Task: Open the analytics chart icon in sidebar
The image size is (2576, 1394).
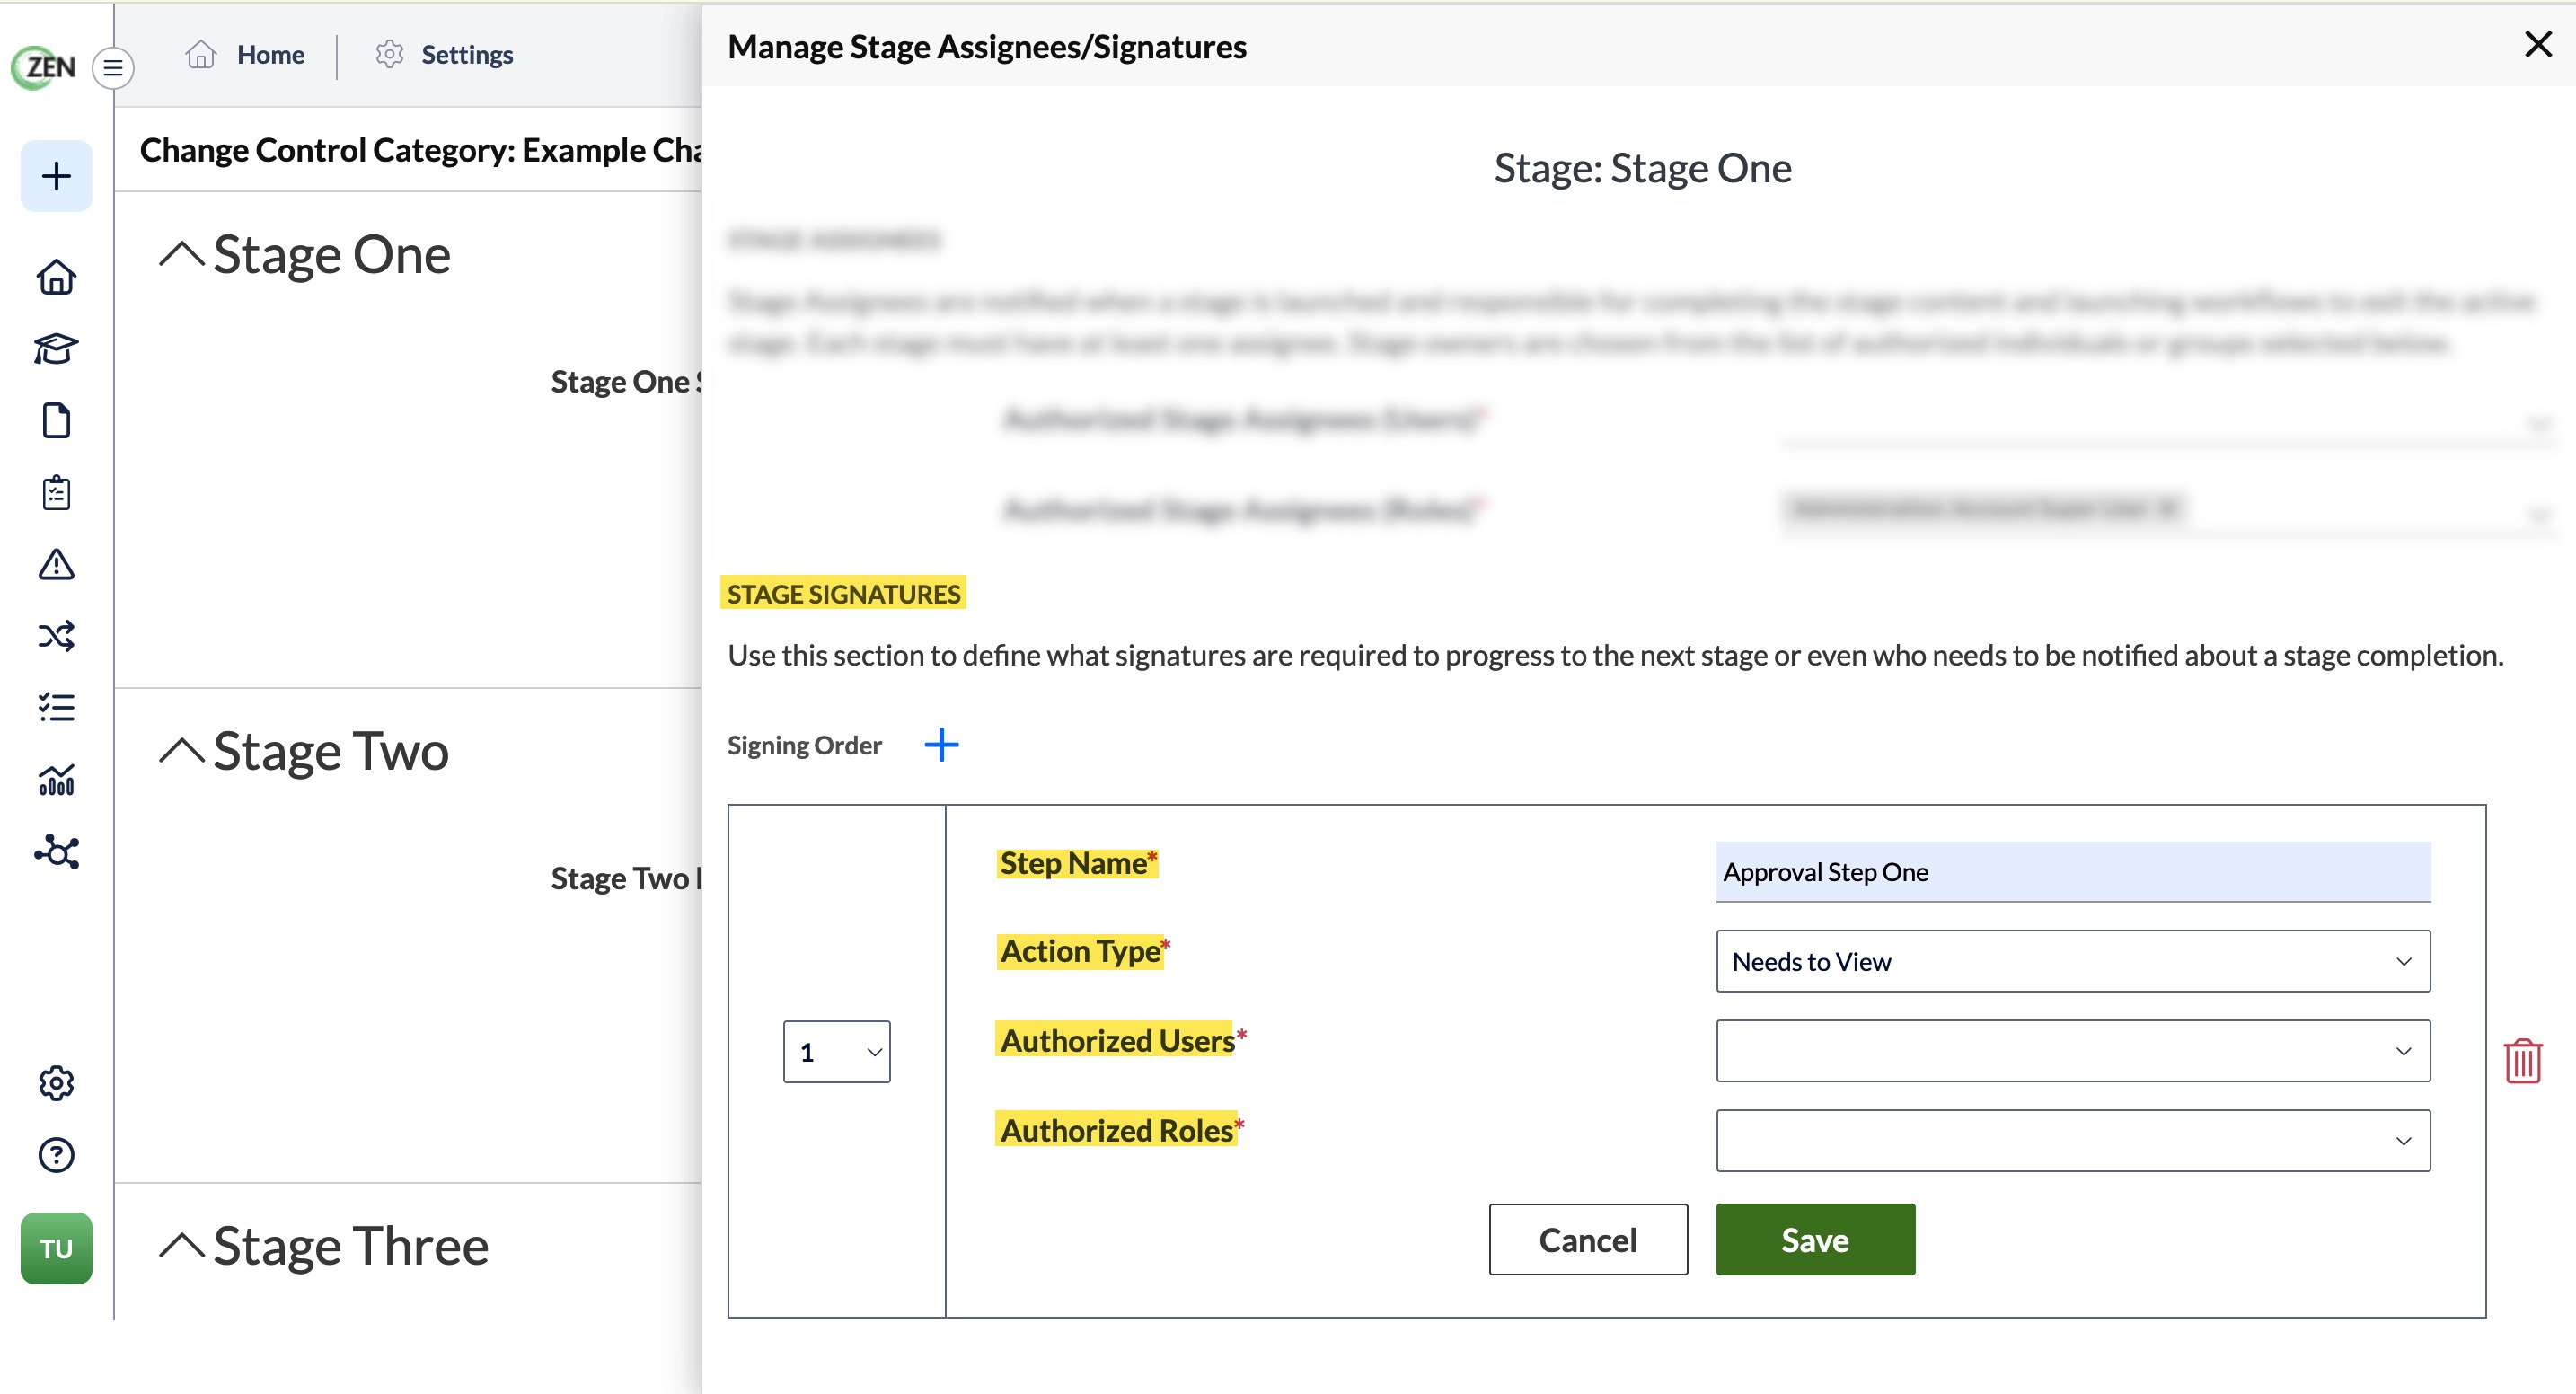Action: click(56, 780)
